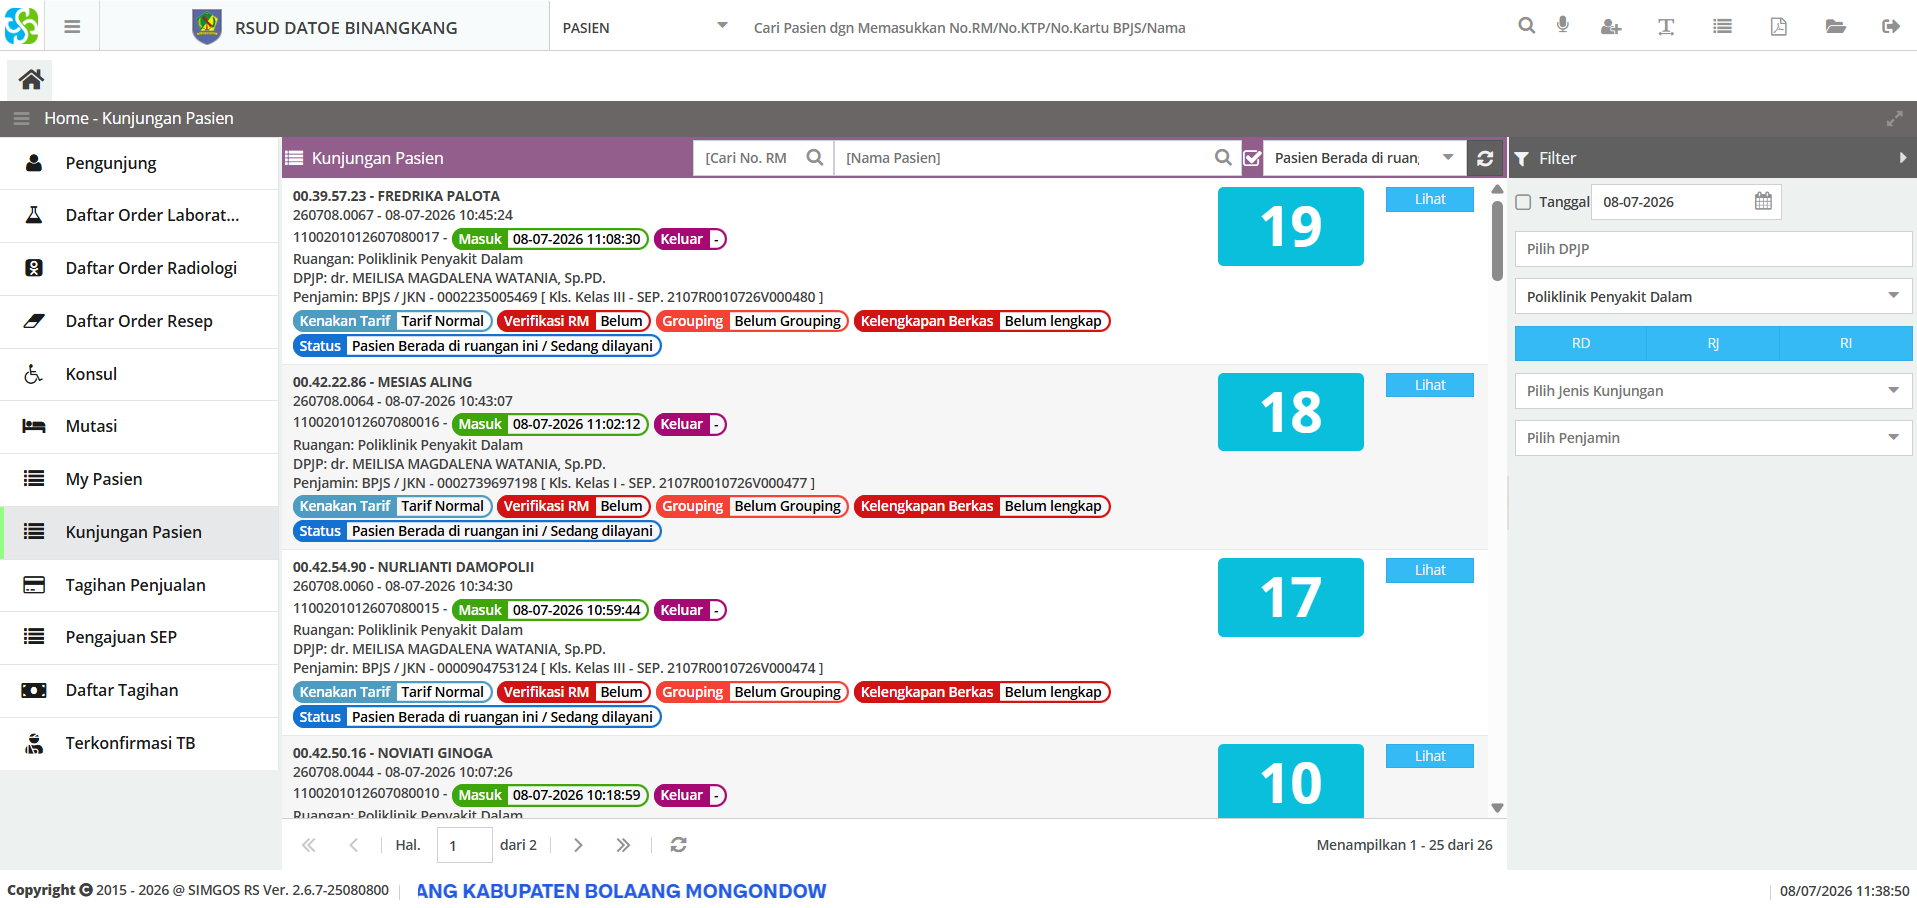1917x908 pixels.
Task: Click the add patient user-plus icon
Action: (1610, 27)
